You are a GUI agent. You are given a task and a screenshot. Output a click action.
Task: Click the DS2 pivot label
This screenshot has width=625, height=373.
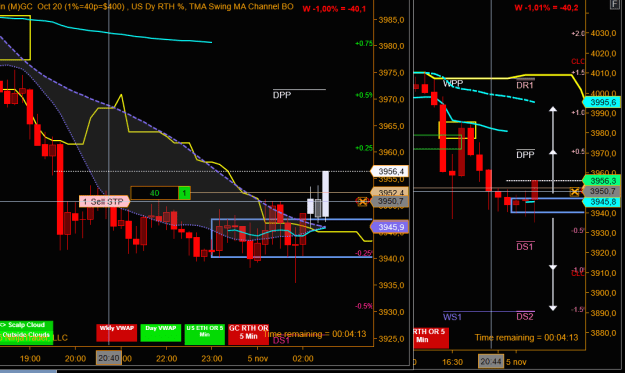[525, 317]
